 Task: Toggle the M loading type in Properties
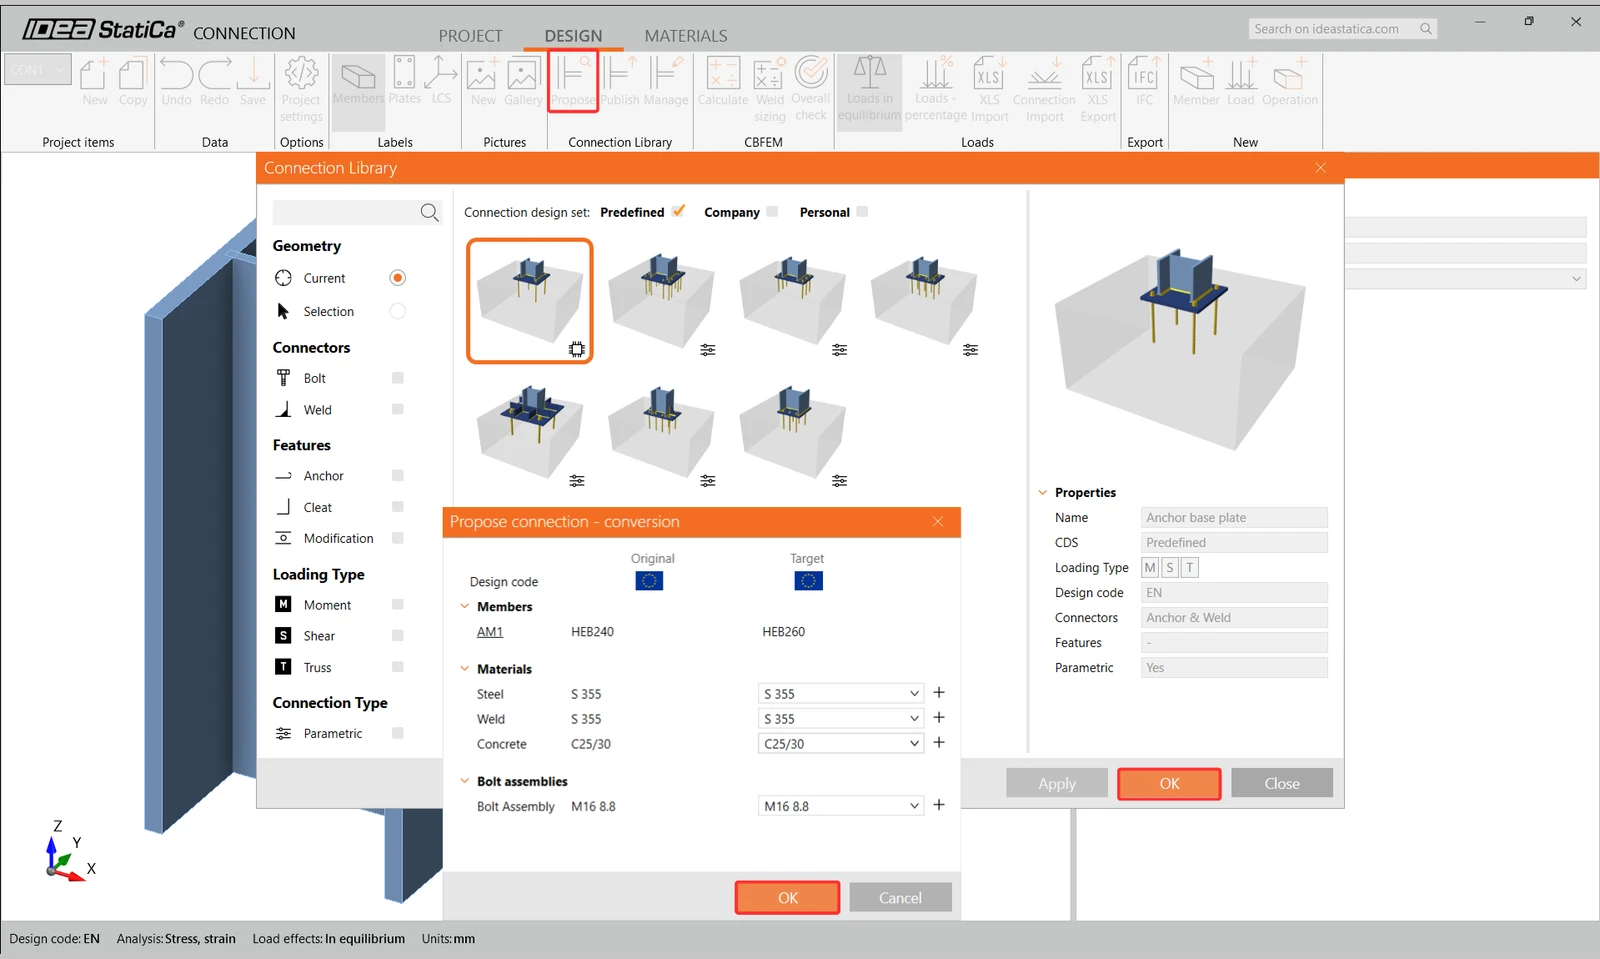(1150, 567)
